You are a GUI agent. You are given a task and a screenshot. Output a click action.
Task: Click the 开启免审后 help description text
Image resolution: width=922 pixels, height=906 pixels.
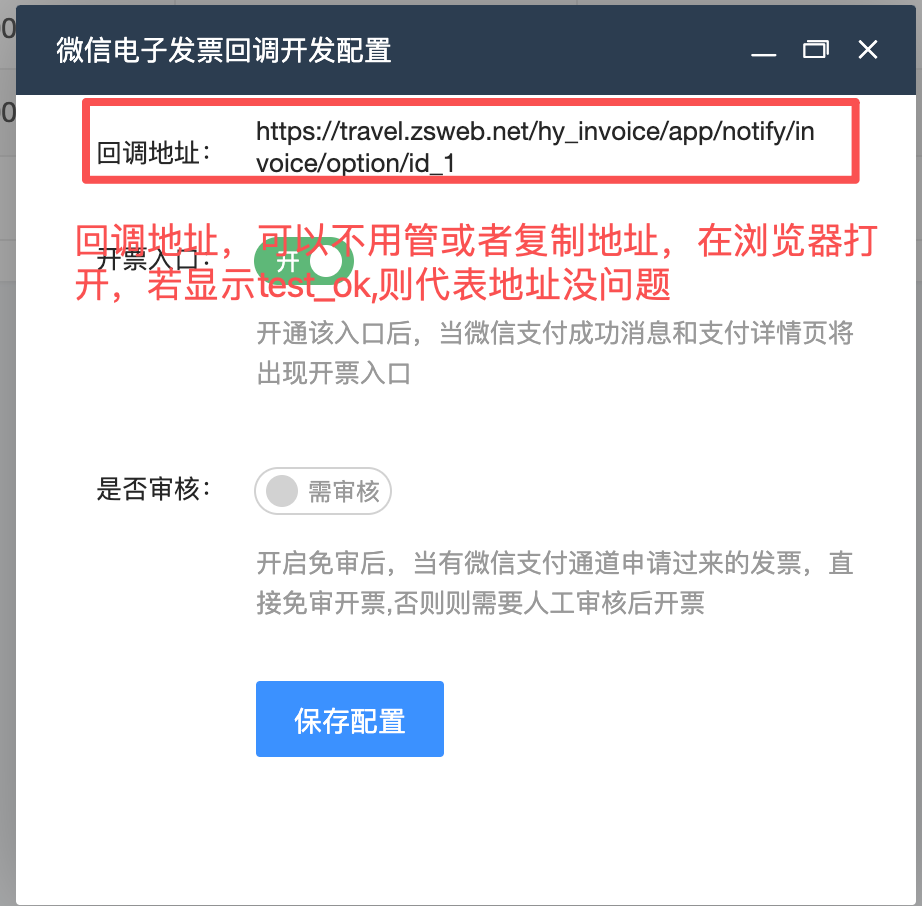pyautogui.click(x=554, y=583)
